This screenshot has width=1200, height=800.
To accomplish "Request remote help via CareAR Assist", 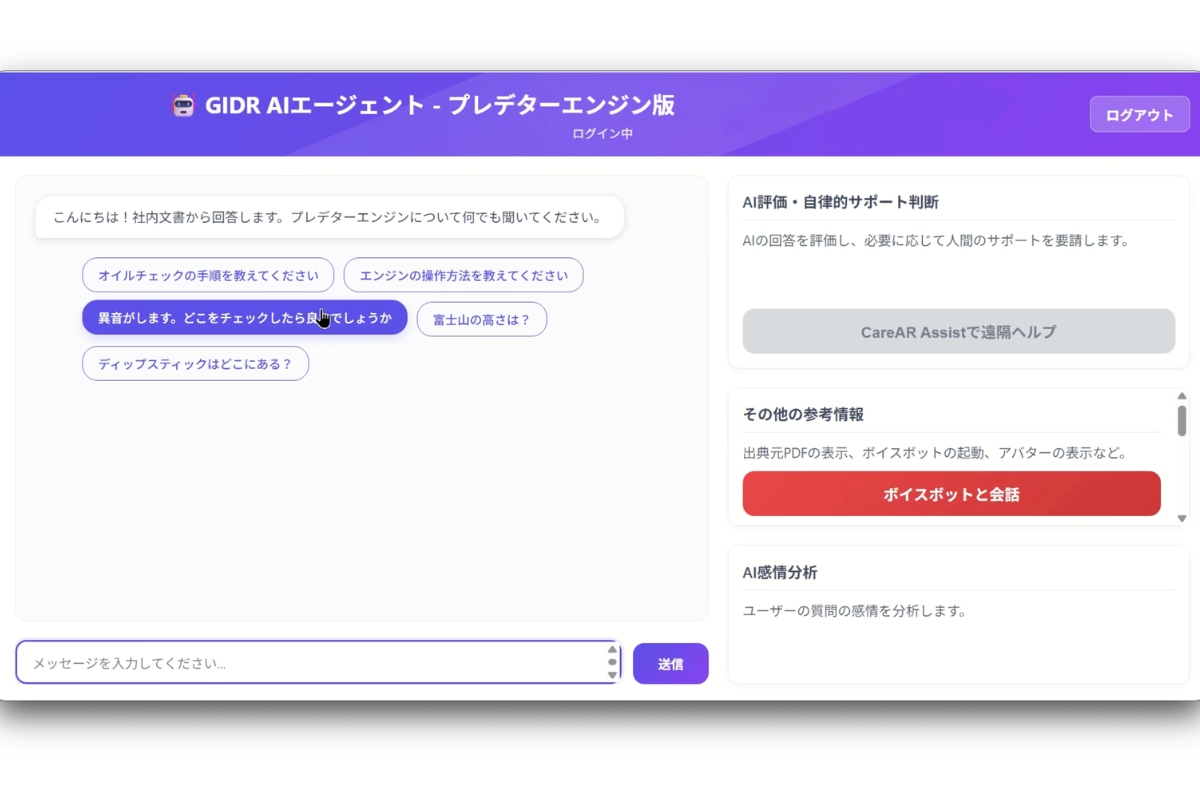I will click(x=958, y=332).
